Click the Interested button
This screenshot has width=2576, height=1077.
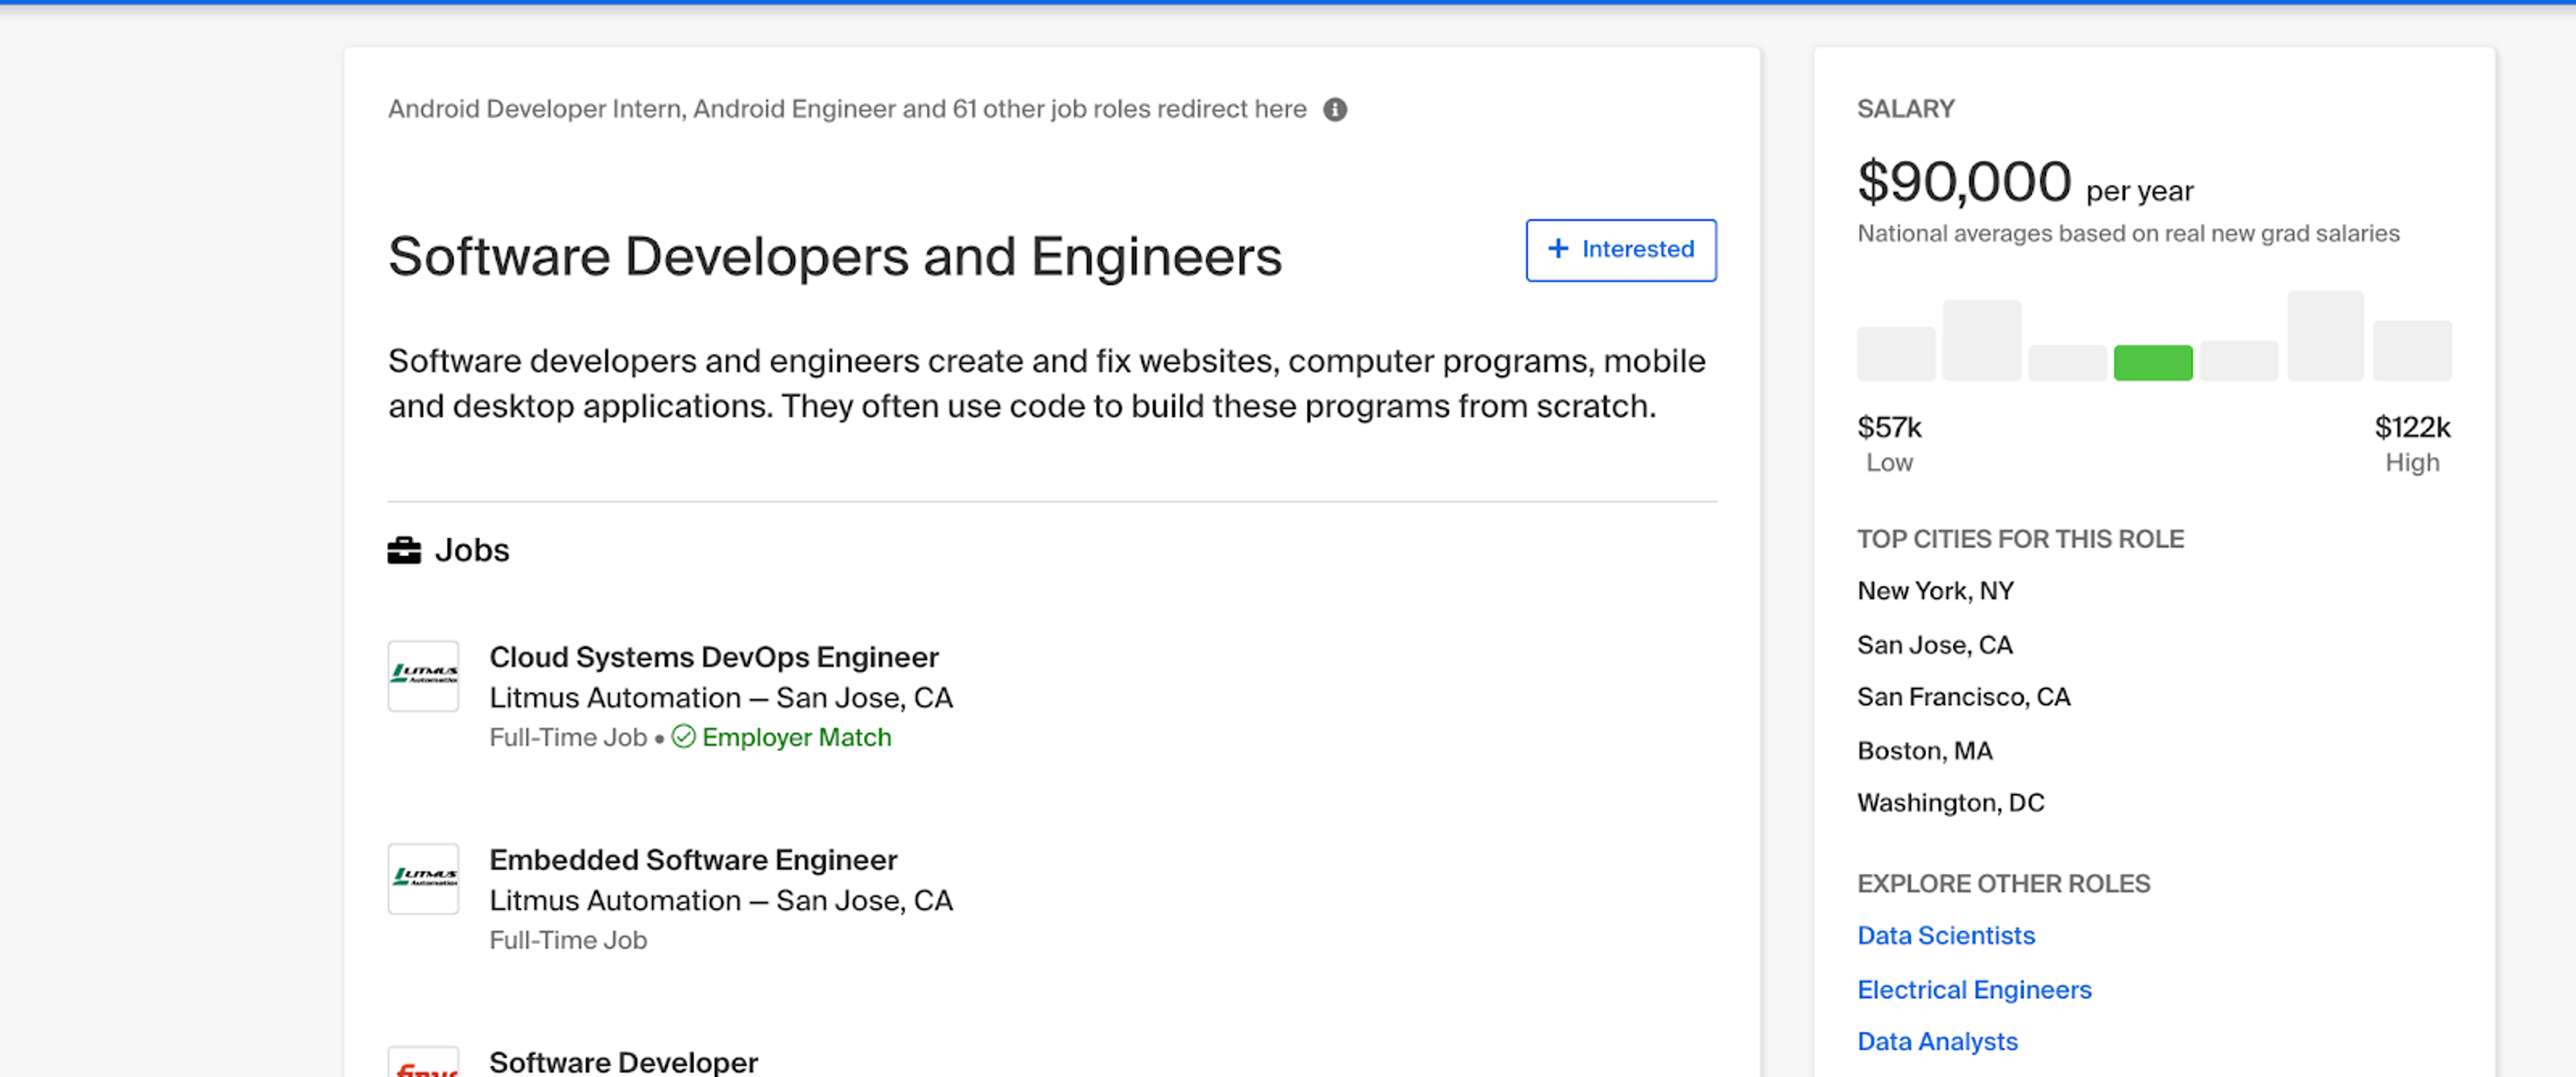click(x=1620, y=250)
